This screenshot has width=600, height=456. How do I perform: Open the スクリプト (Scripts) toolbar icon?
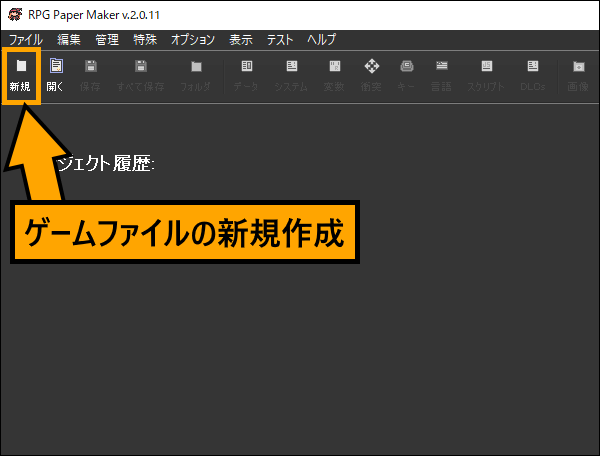(x=486, y=75)
